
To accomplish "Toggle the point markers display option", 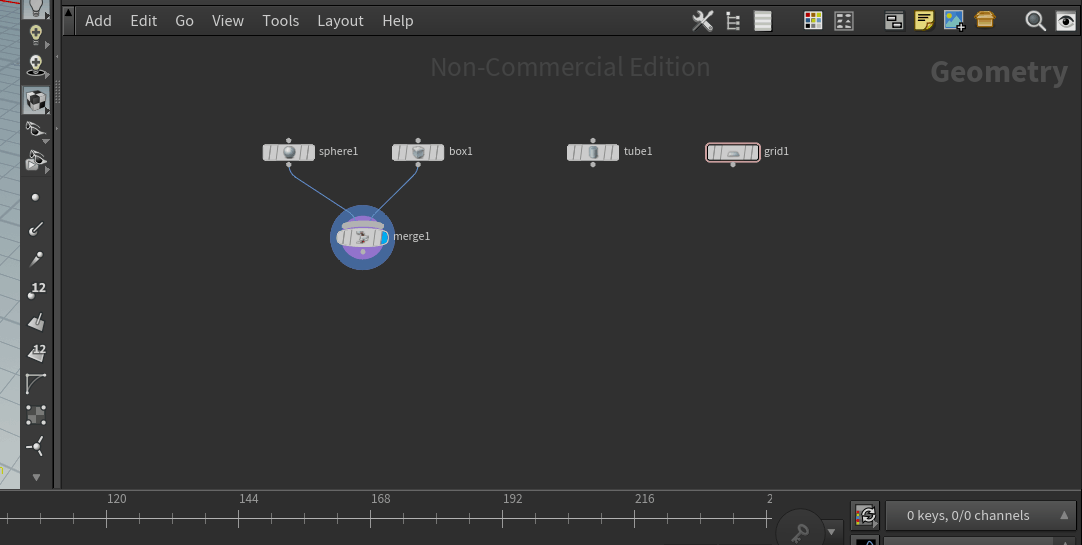I will tap(37, 198).
